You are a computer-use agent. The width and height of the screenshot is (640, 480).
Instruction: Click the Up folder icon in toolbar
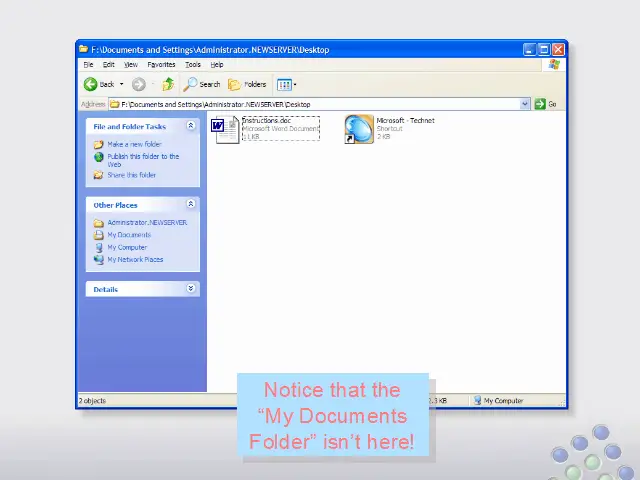click(x=168, y=85)
